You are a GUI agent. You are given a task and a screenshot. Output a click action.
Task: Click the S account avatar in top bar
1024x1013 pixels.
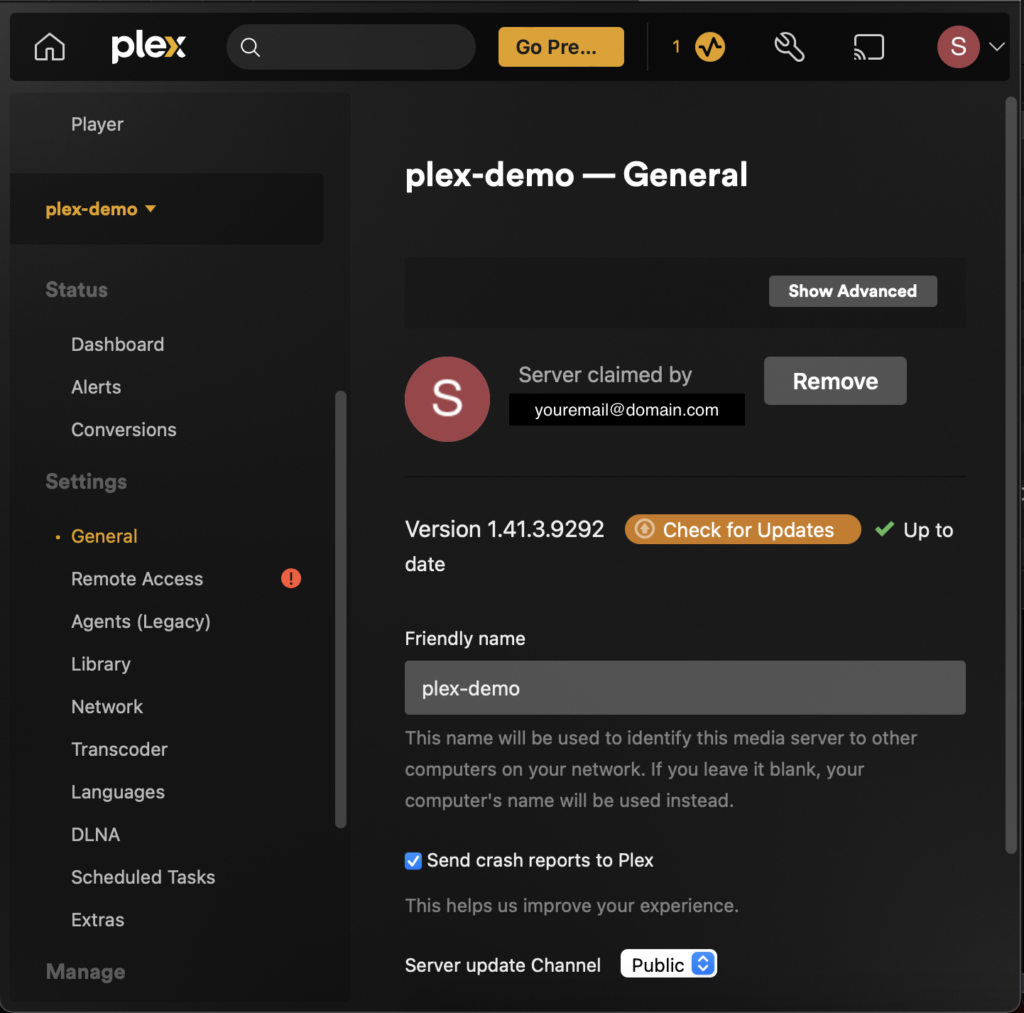[x=958, y=47]
